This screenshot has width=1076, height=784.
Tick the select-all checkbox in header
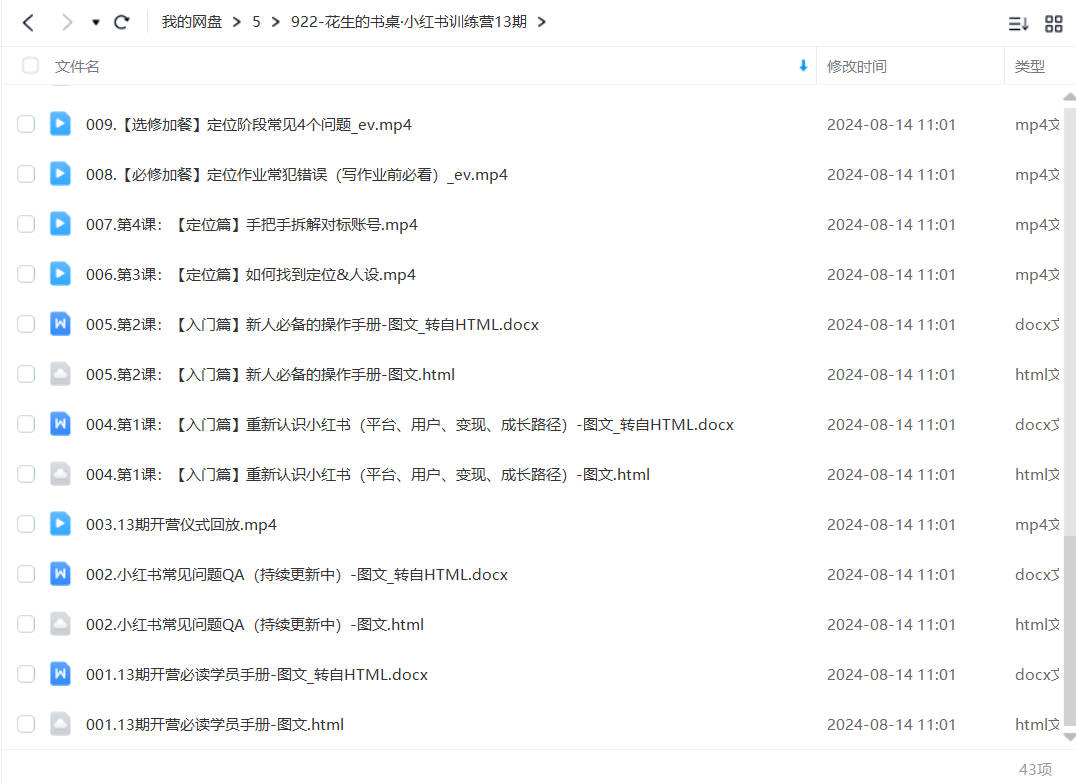(30, 66)
